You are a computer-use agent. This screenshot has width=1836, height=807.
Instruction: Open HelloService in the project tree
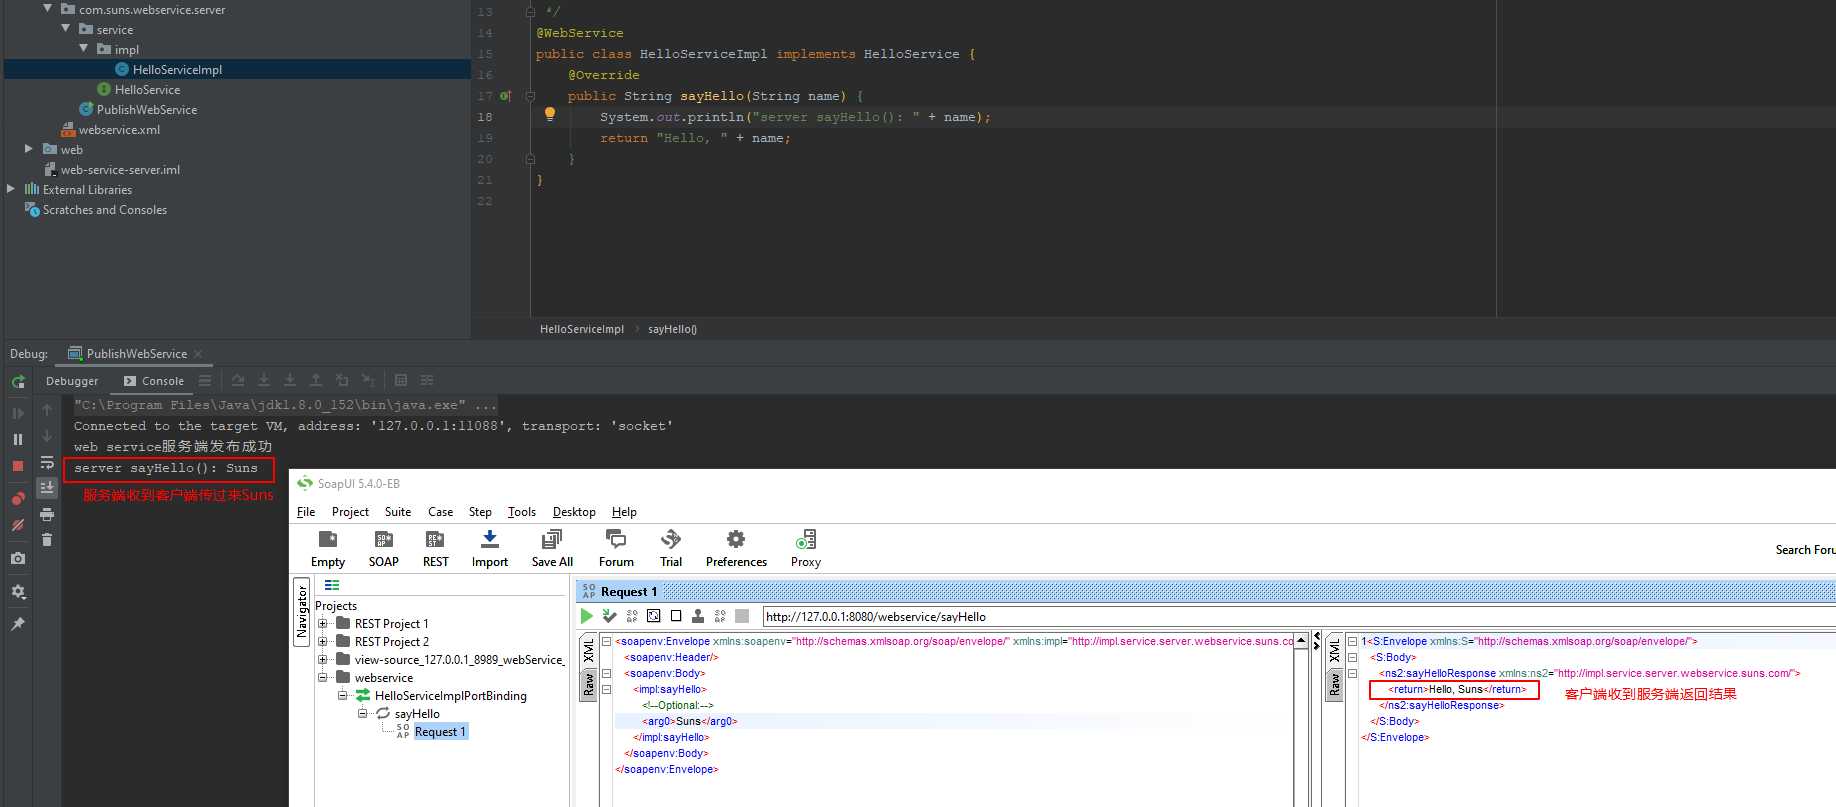click(147, 90)
